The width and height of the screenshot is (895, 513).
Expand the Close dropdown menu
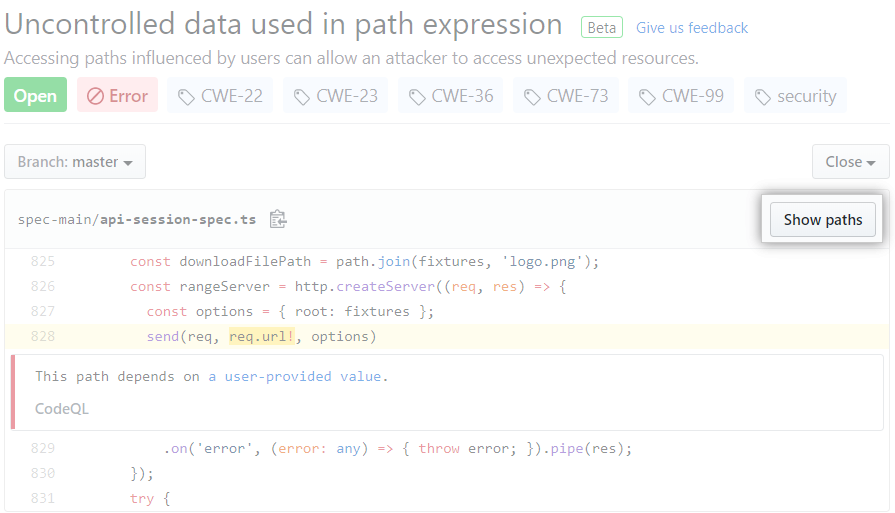tap(850, 162)
